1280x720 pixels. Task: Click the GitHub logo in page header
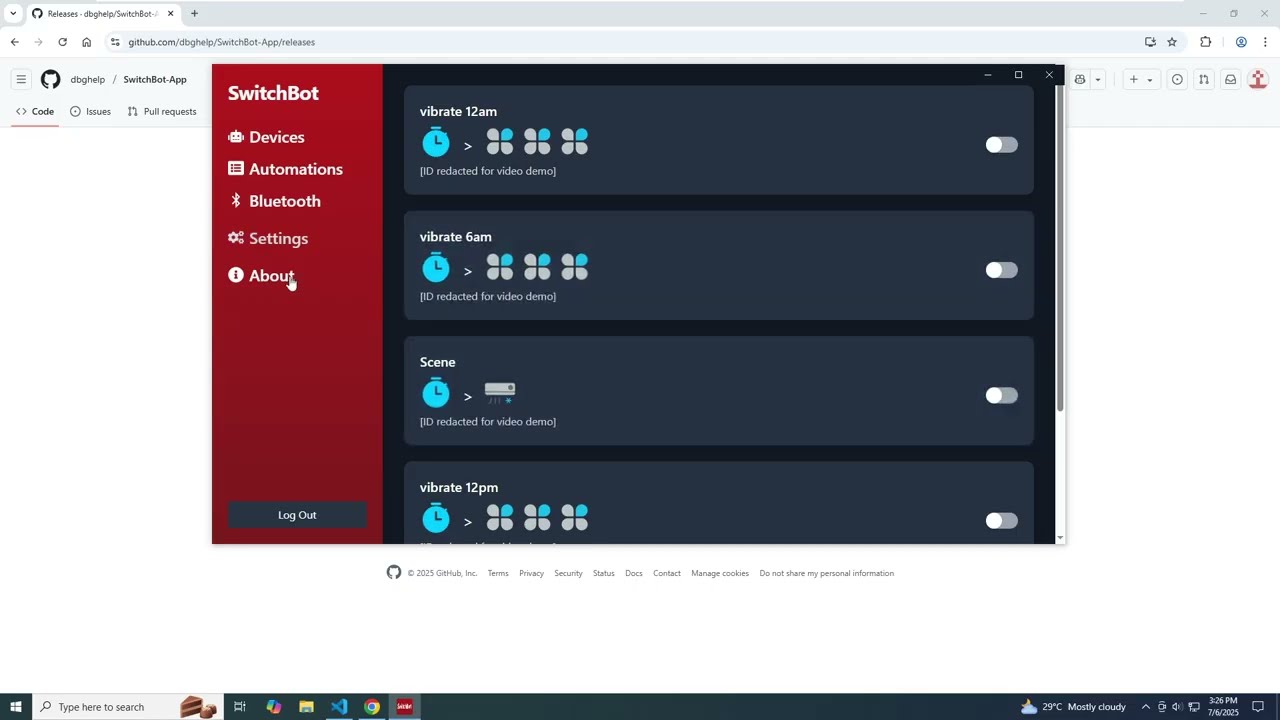click(50, 79)
